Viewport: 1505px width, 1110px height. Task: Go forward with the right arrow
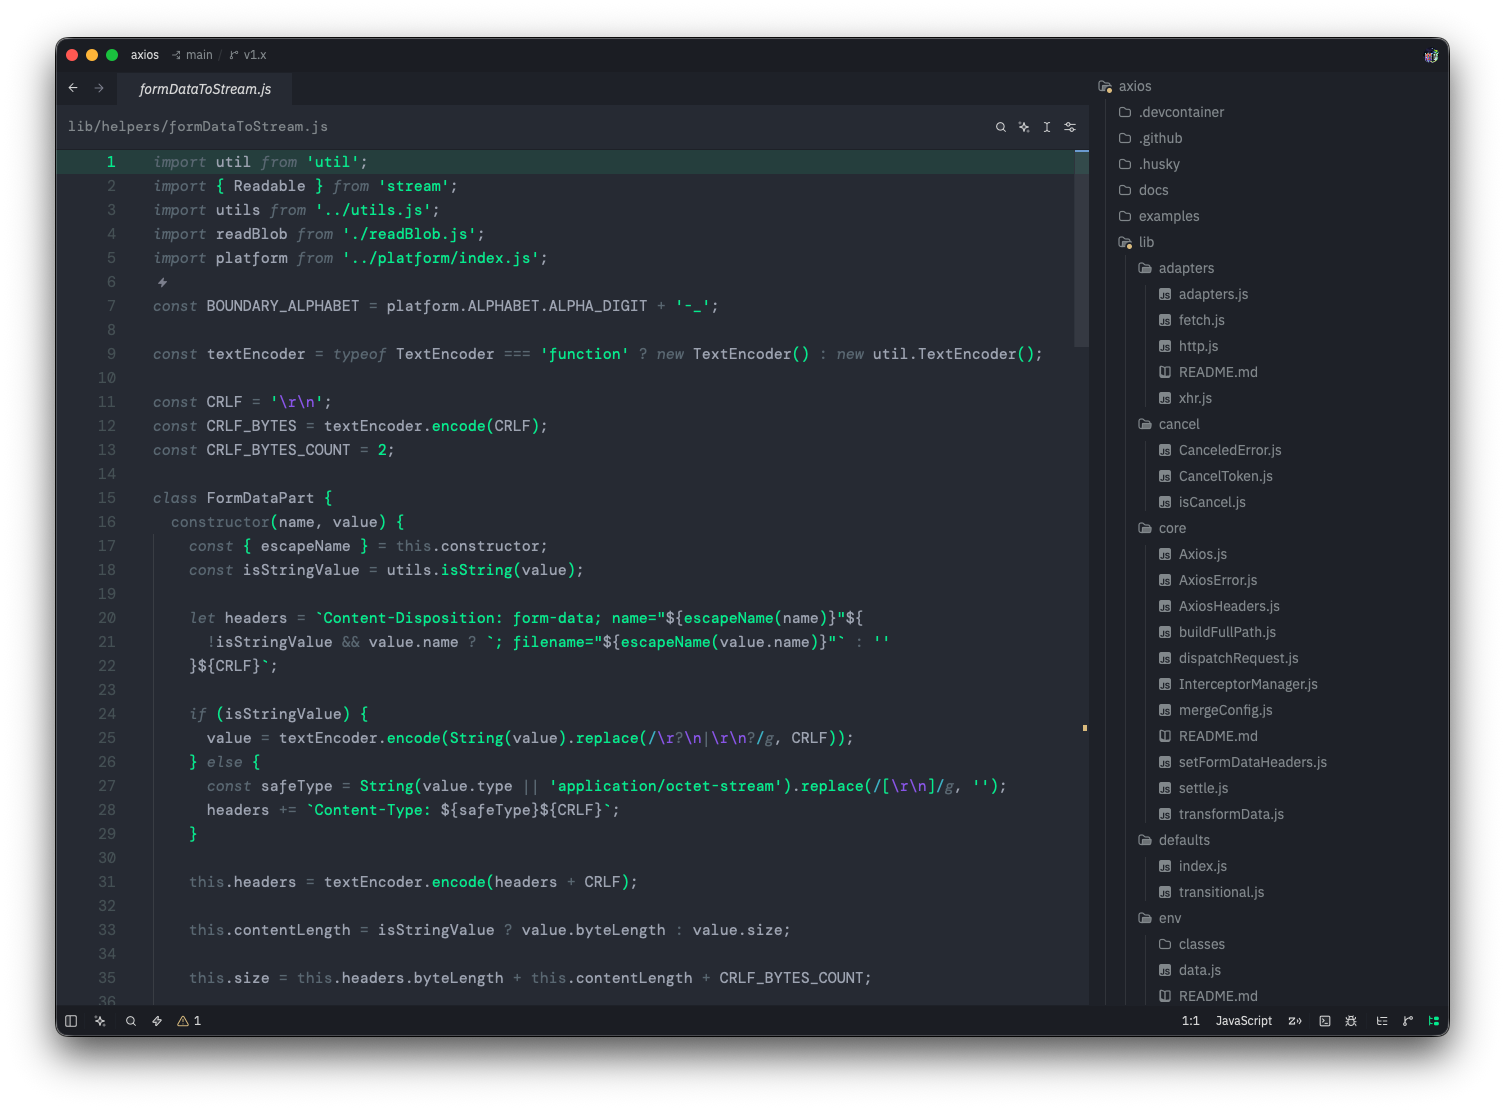(x=99, y=88)
